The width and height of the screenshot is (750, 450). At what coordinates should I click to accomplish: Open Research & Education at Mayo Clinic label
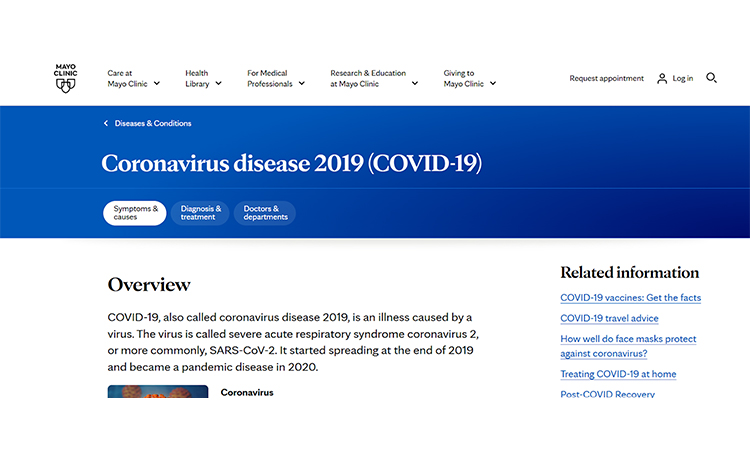pos(368,78)
